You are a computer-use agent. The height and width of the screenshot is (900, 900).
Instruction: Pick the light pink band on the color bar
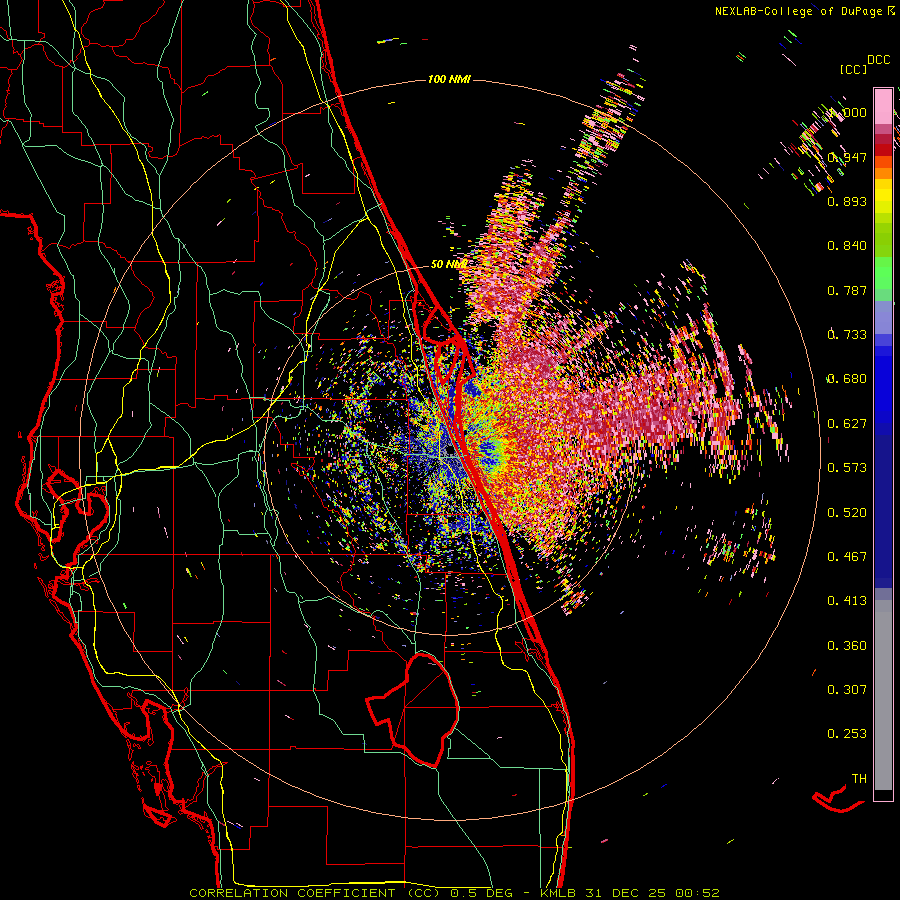click(883, 106)
